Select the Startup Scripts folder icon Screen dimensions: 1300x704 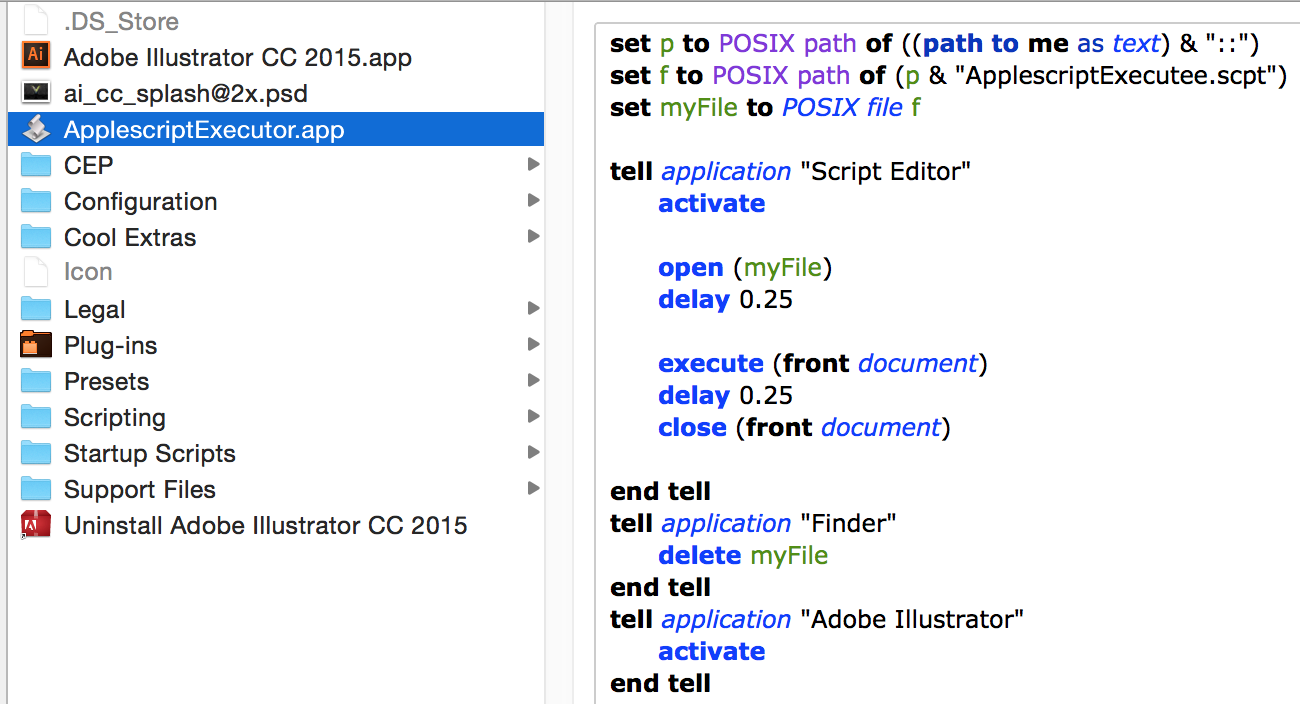click(35, 453)
